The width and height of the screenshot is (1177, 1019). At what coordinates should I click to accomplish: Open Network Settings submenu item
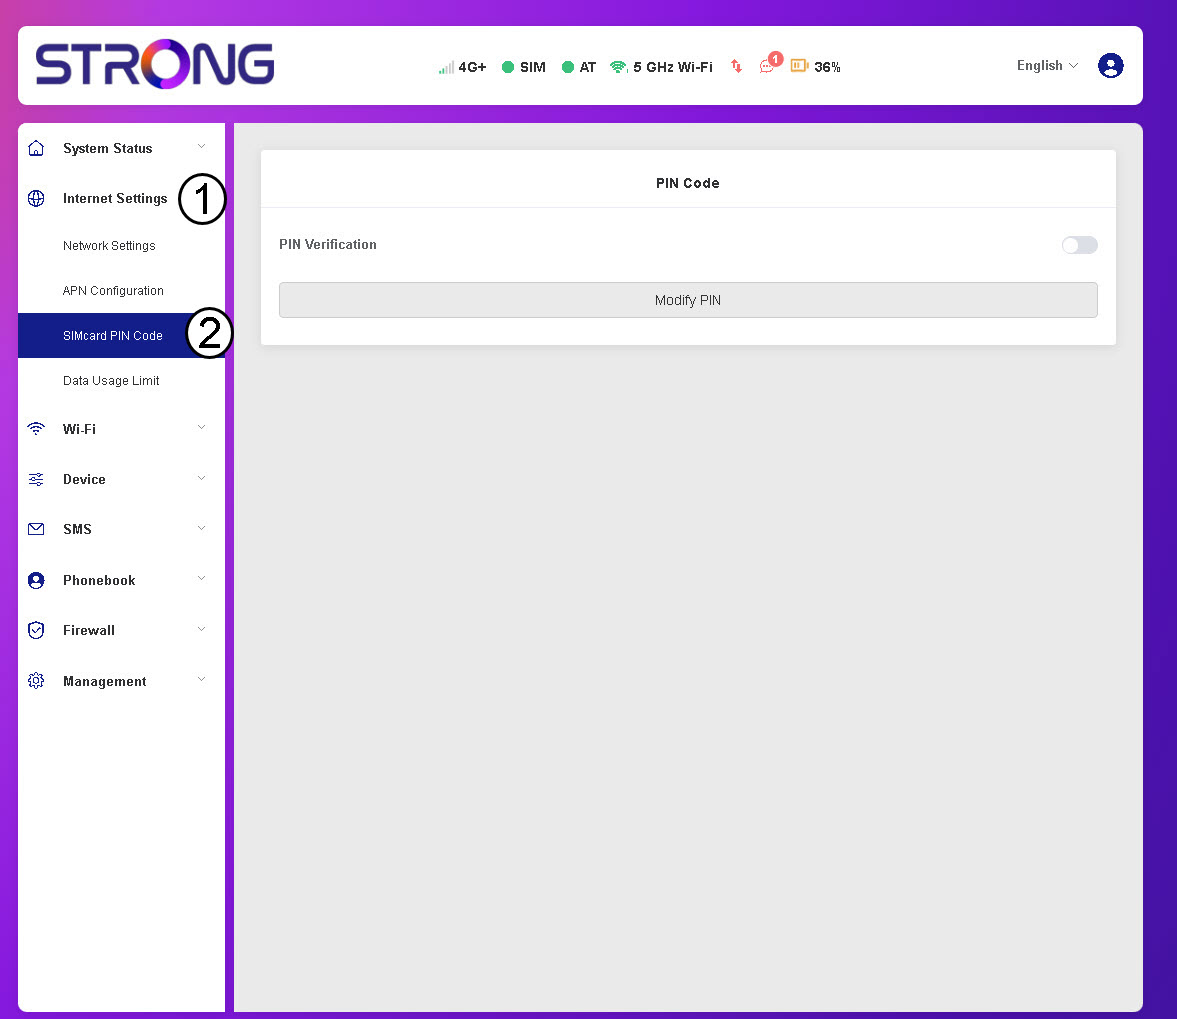pos(109,246)
